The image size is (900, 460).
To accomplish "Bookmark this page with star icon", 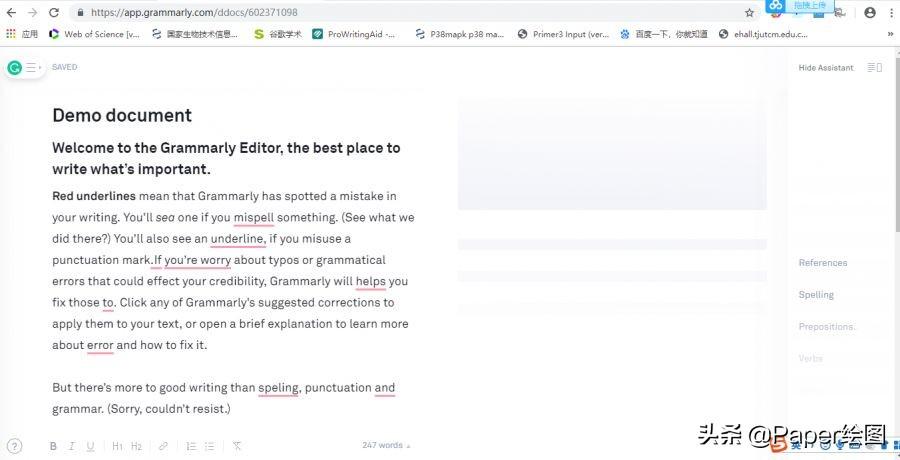I will click(749, 12).
